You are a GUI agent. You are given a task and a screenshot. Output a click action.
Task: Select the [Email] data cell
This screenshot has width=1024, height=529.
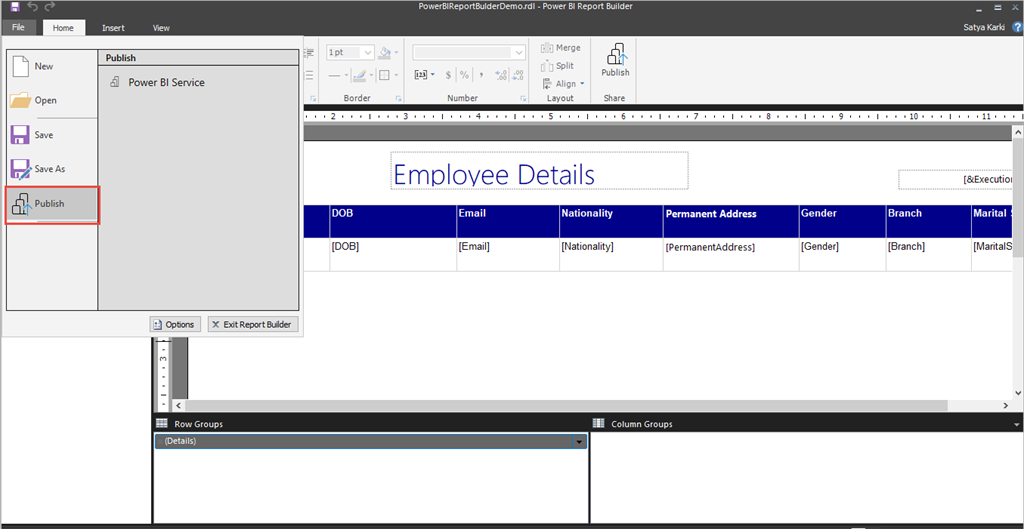[507, 254]
